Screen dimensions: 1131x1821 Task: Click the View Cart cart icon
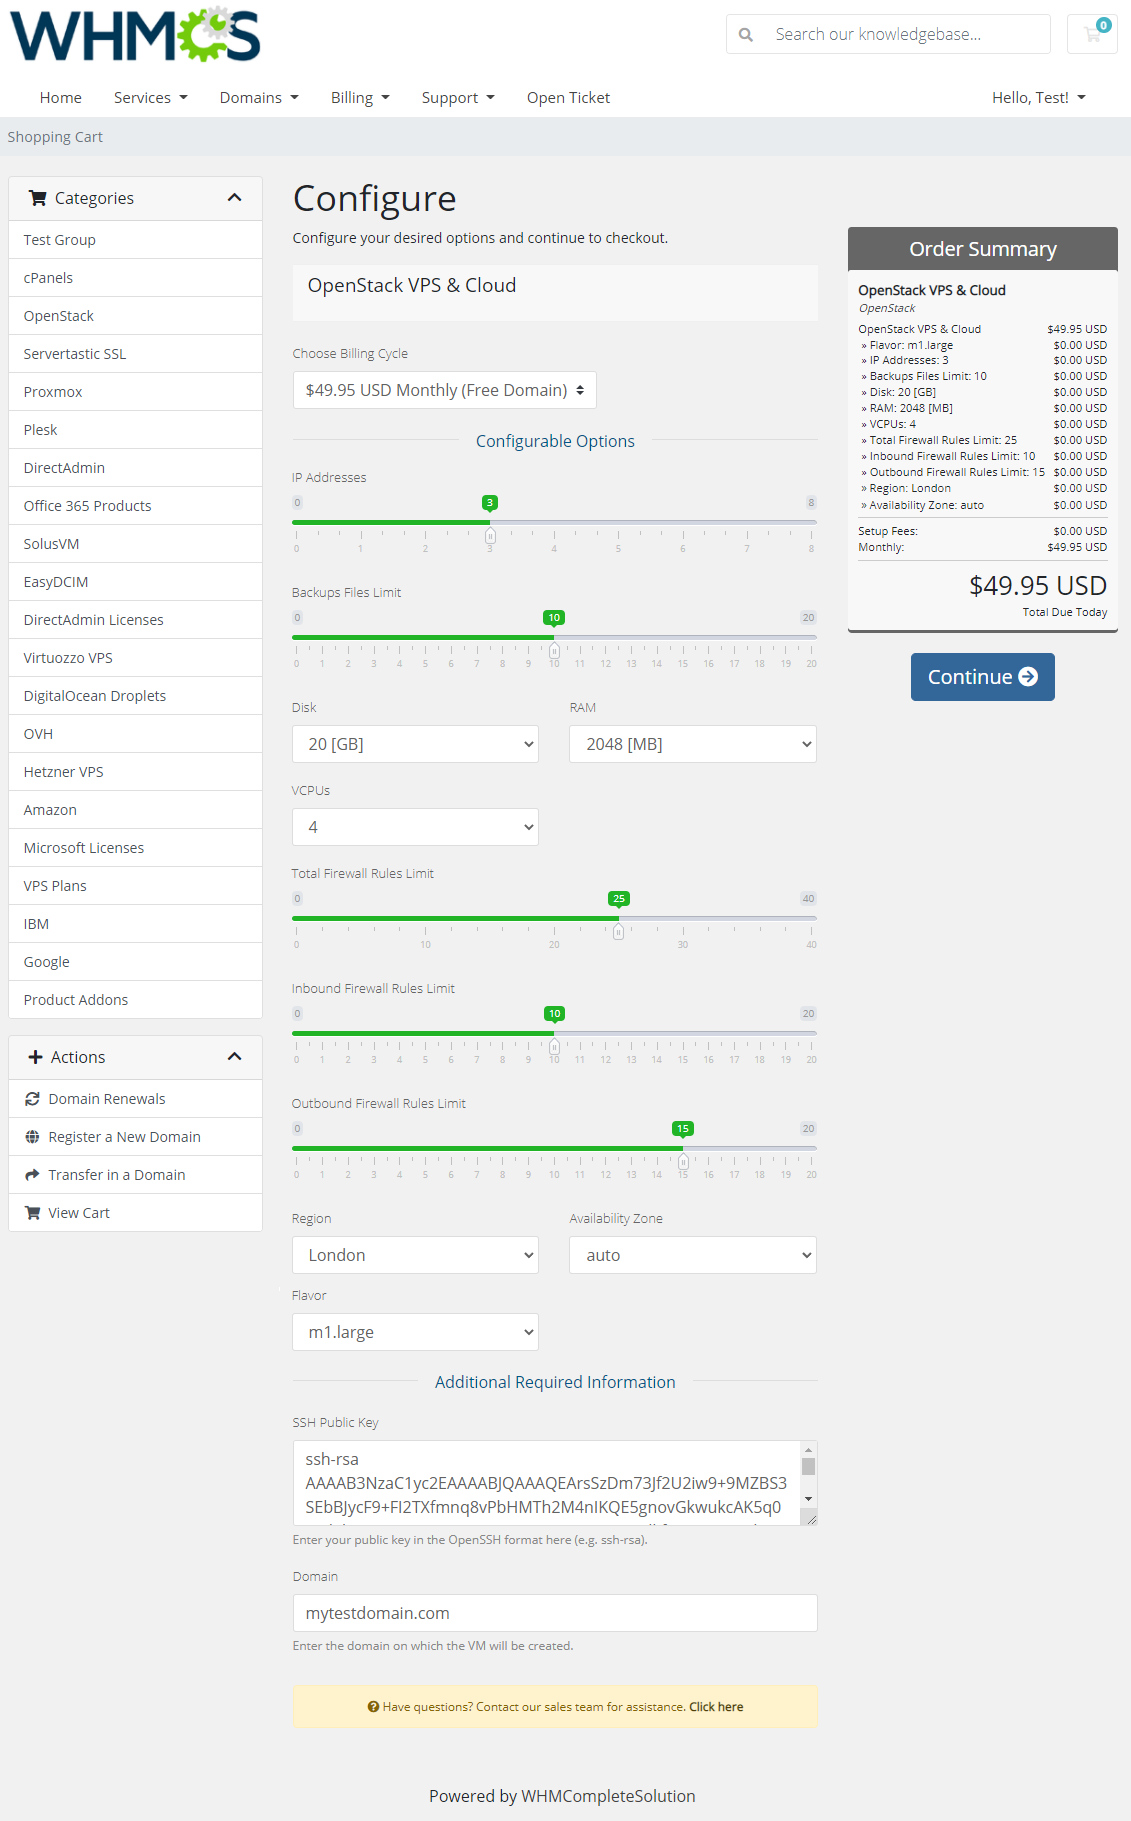(x=33, y=1213)
